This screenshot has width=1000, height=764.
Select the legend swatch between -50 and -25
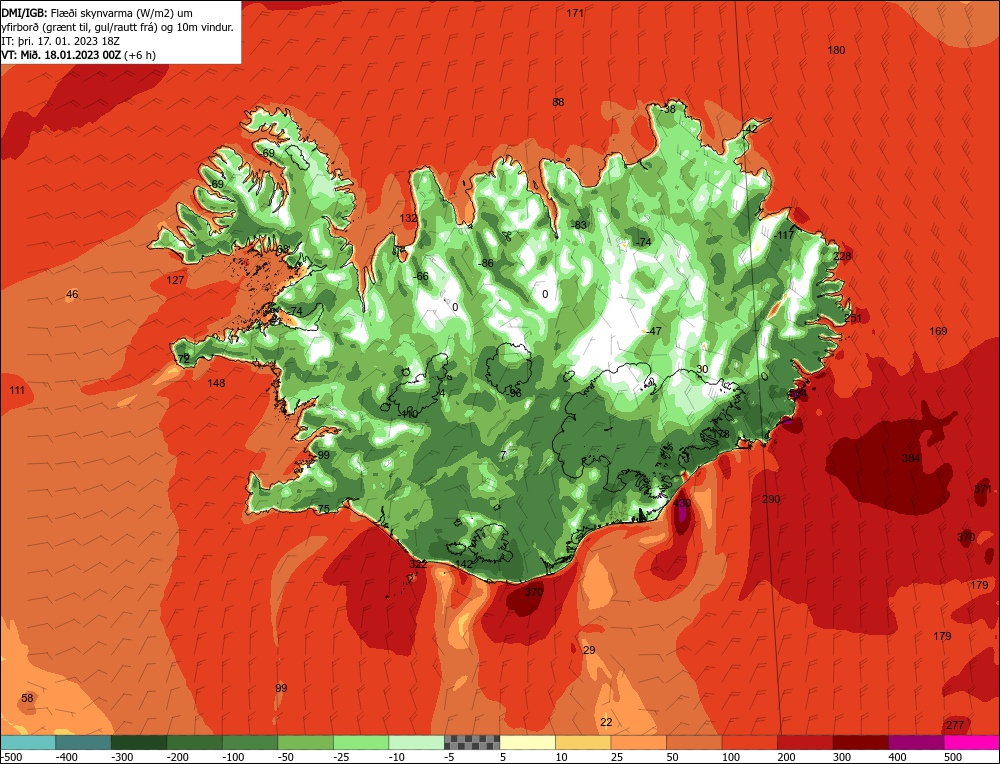coord(305,742)
